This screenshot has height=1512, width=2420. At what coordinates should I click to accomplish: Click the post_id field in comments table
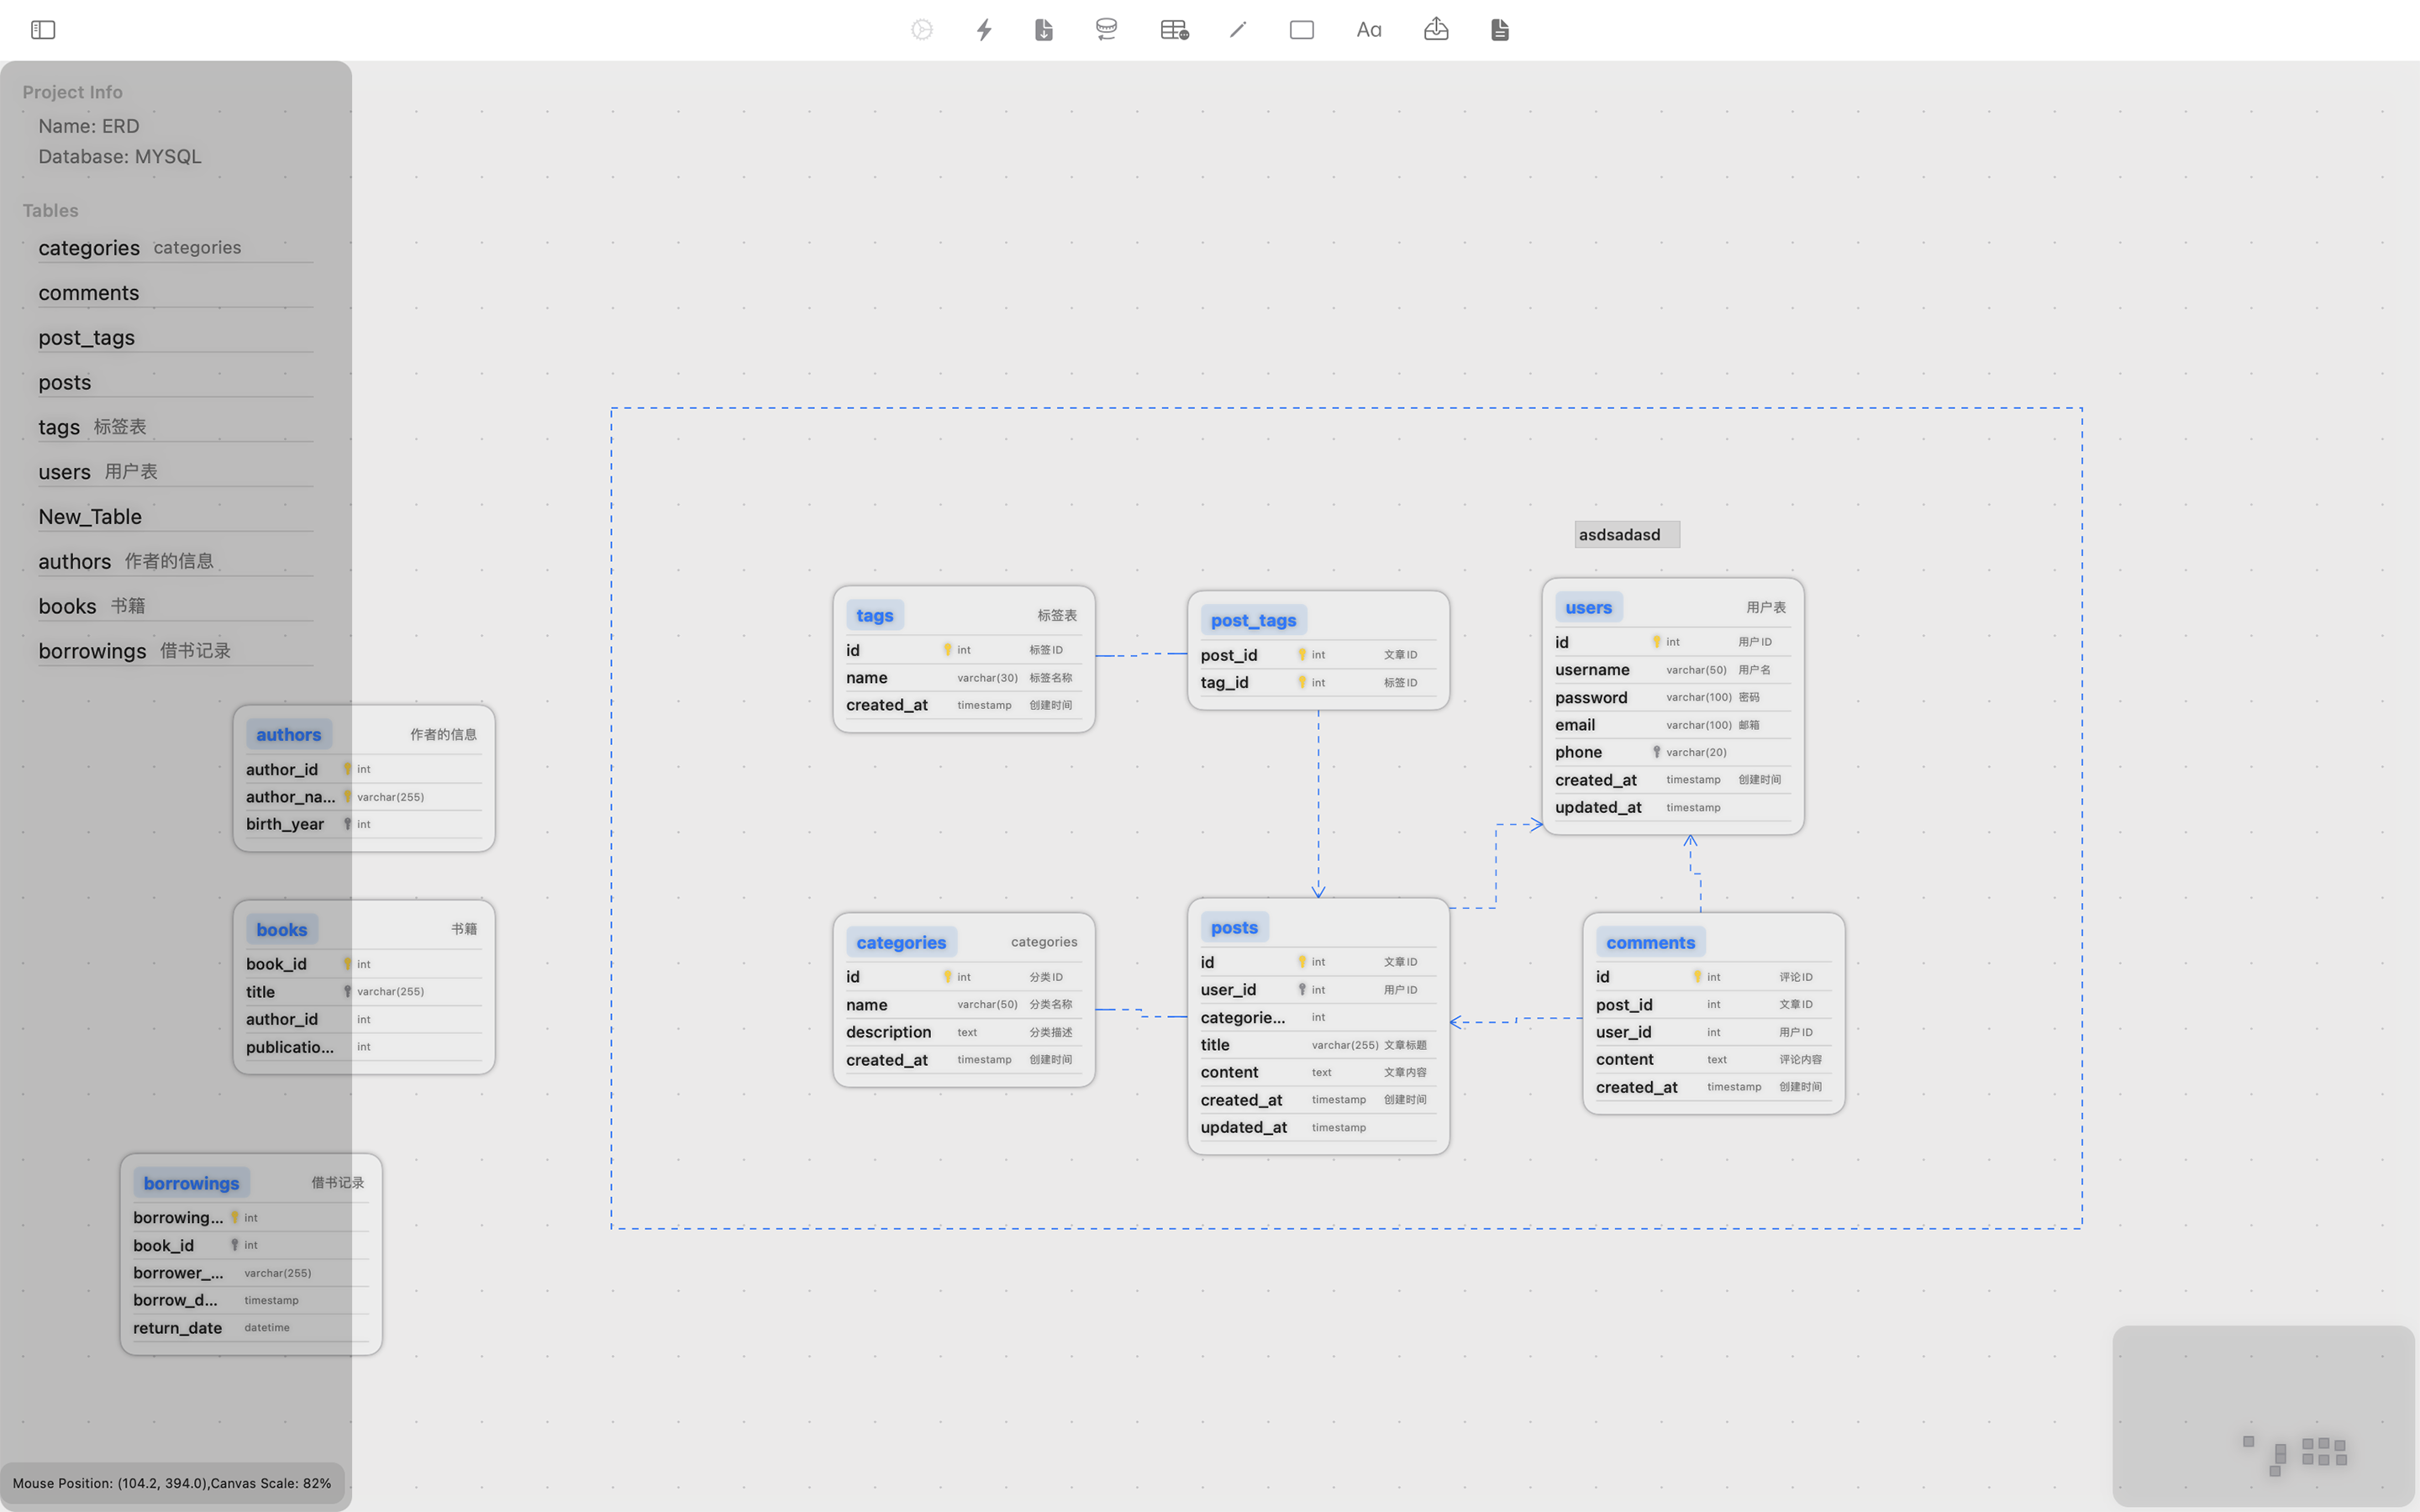[x=1713, y=1004]
